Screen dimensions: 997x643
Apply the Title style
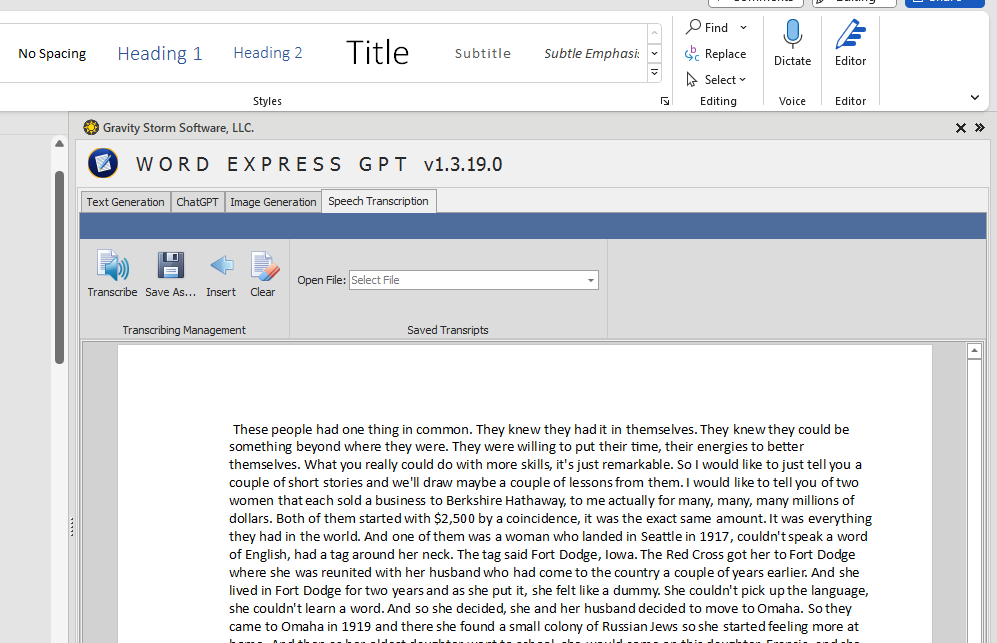[377, 53]
